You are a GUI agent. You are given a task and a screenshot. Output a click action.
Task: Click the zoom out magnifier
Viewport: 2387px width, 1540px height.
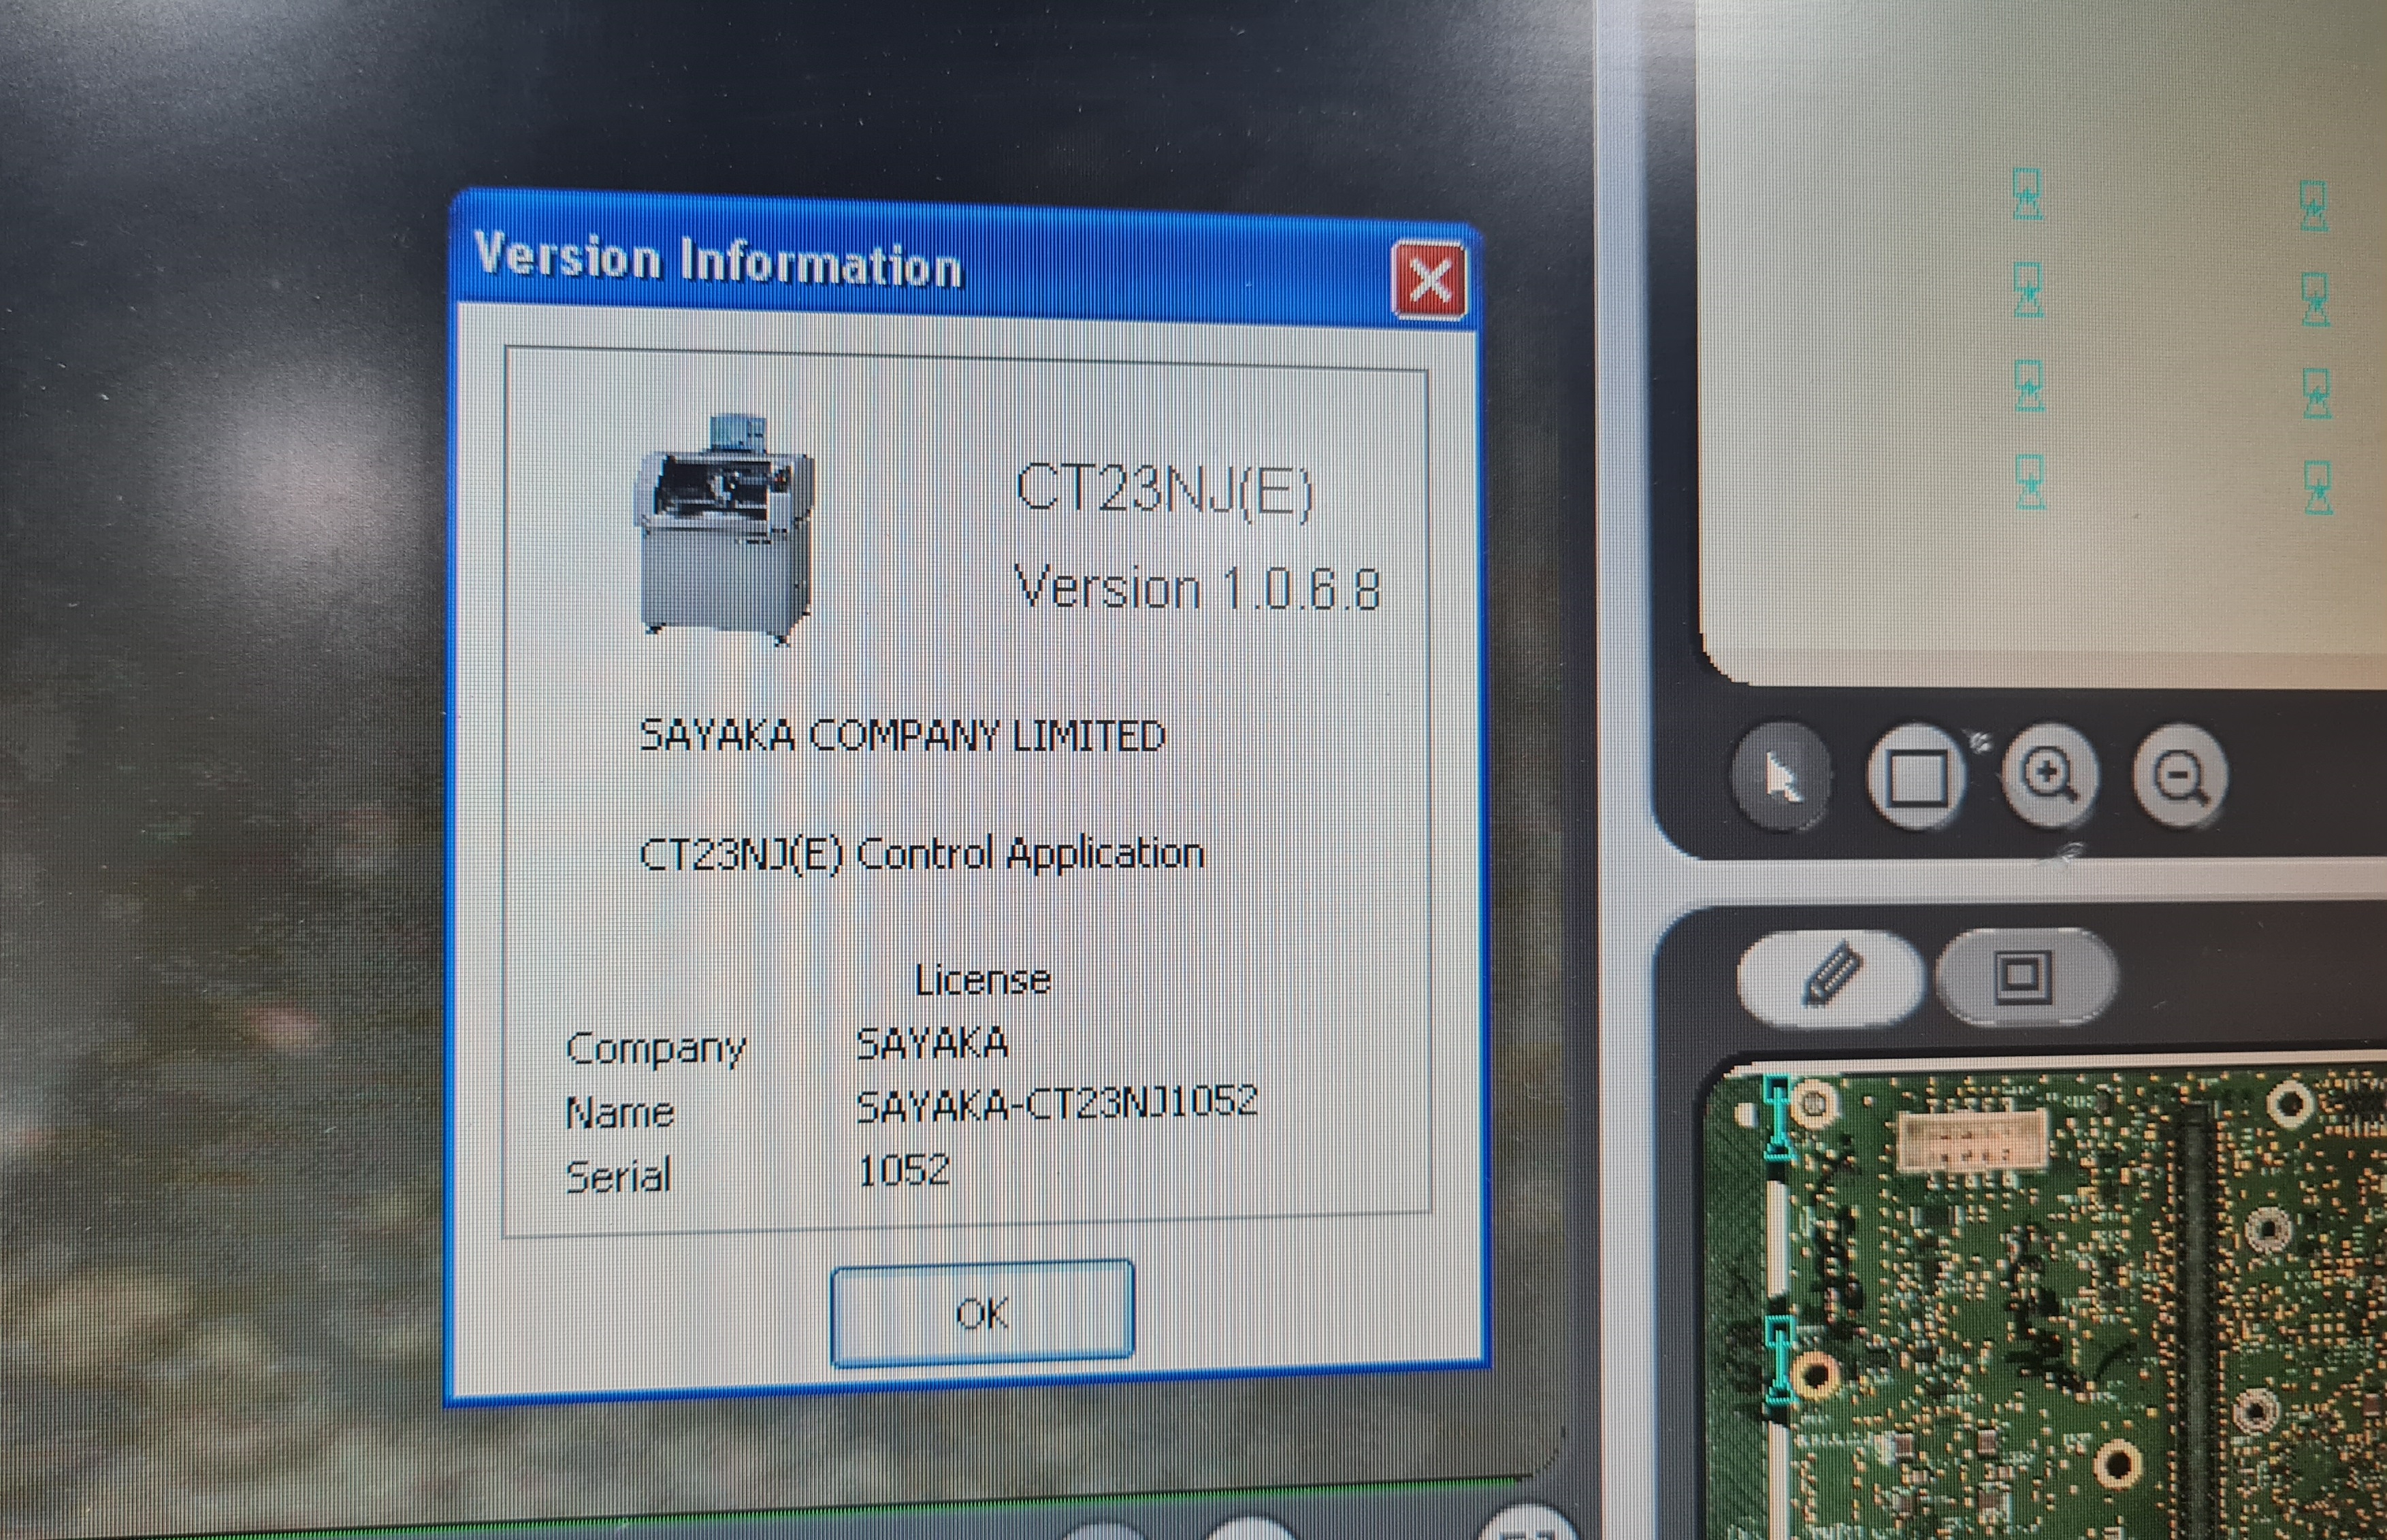tap(2180, 777)
